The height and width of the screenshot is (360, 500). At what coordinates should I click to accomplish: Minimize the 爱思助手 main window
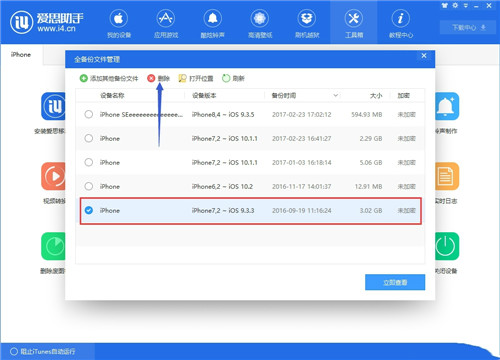click(476, 6)
